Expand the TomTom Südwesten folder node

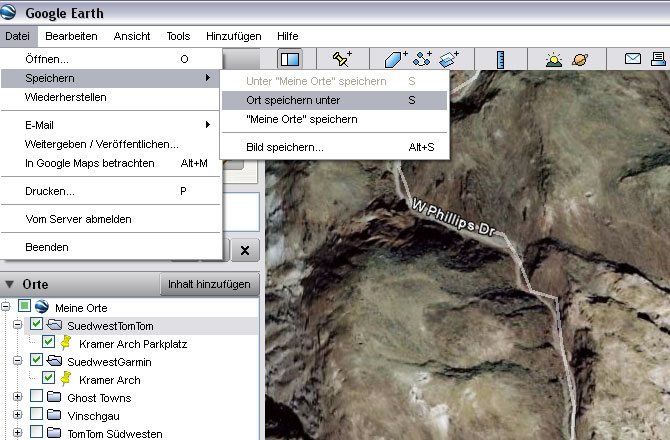click(18, 432)
